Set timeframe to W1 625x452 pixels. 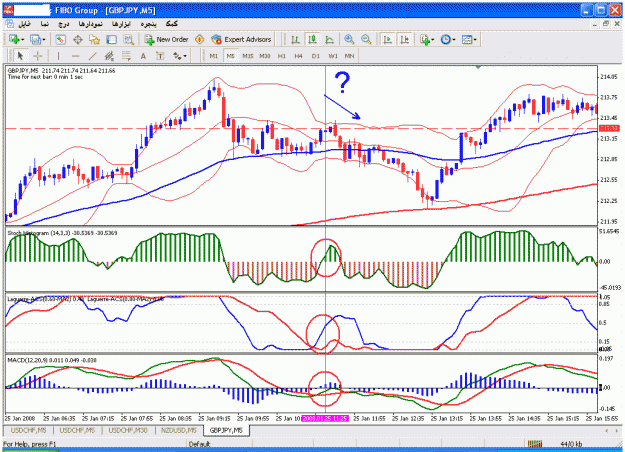tap(332, 56)
